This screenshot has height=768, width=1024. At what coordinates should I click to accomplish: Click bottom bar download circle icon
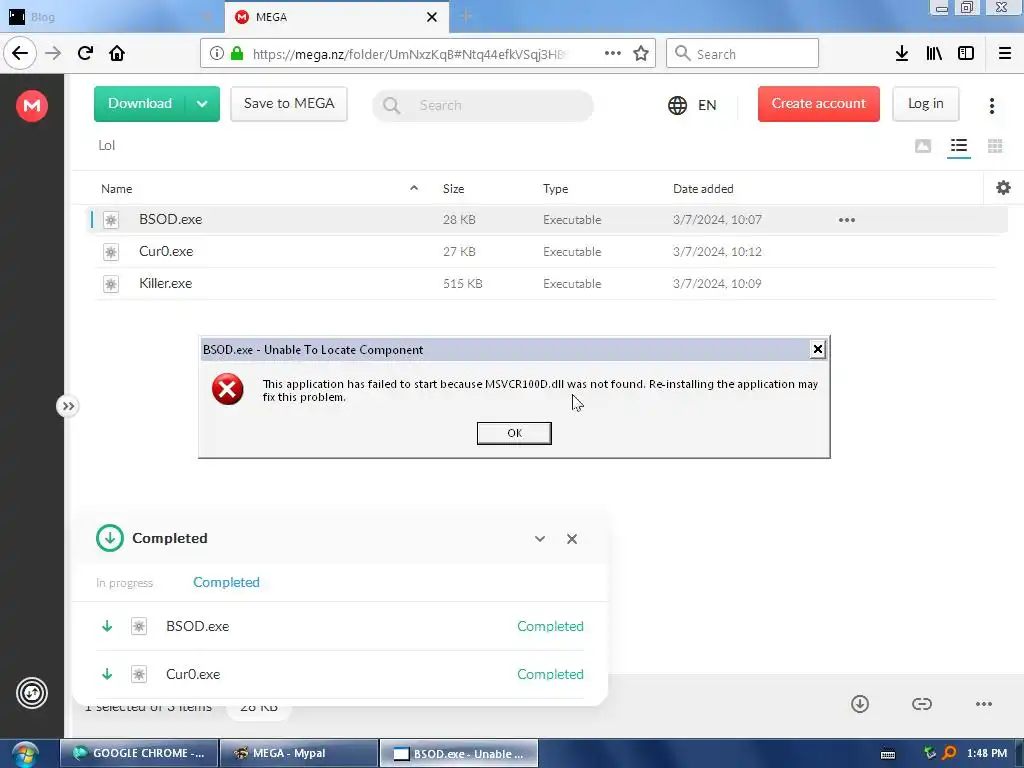pos(860,703)
